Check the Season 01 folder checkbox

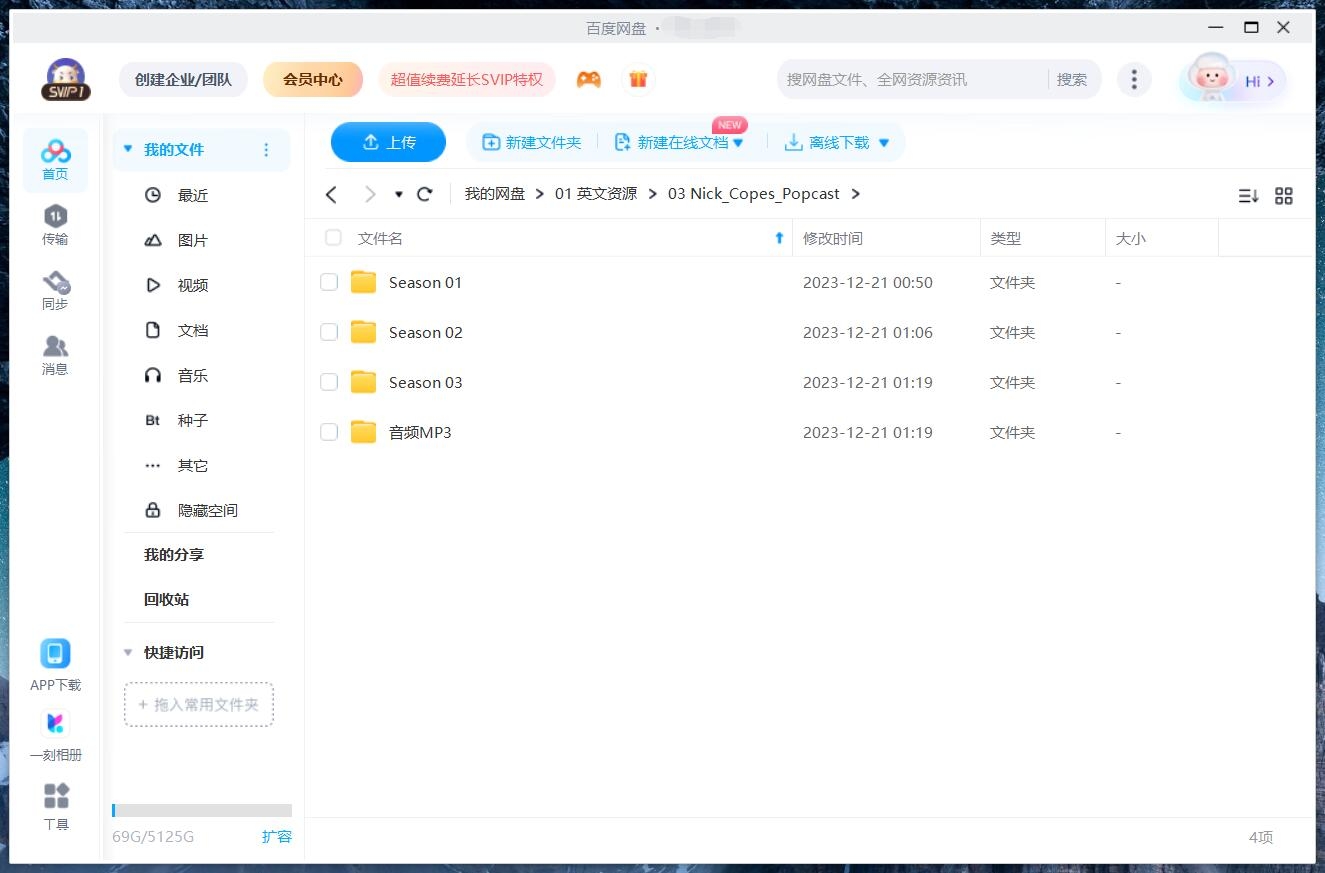[329, 283]
